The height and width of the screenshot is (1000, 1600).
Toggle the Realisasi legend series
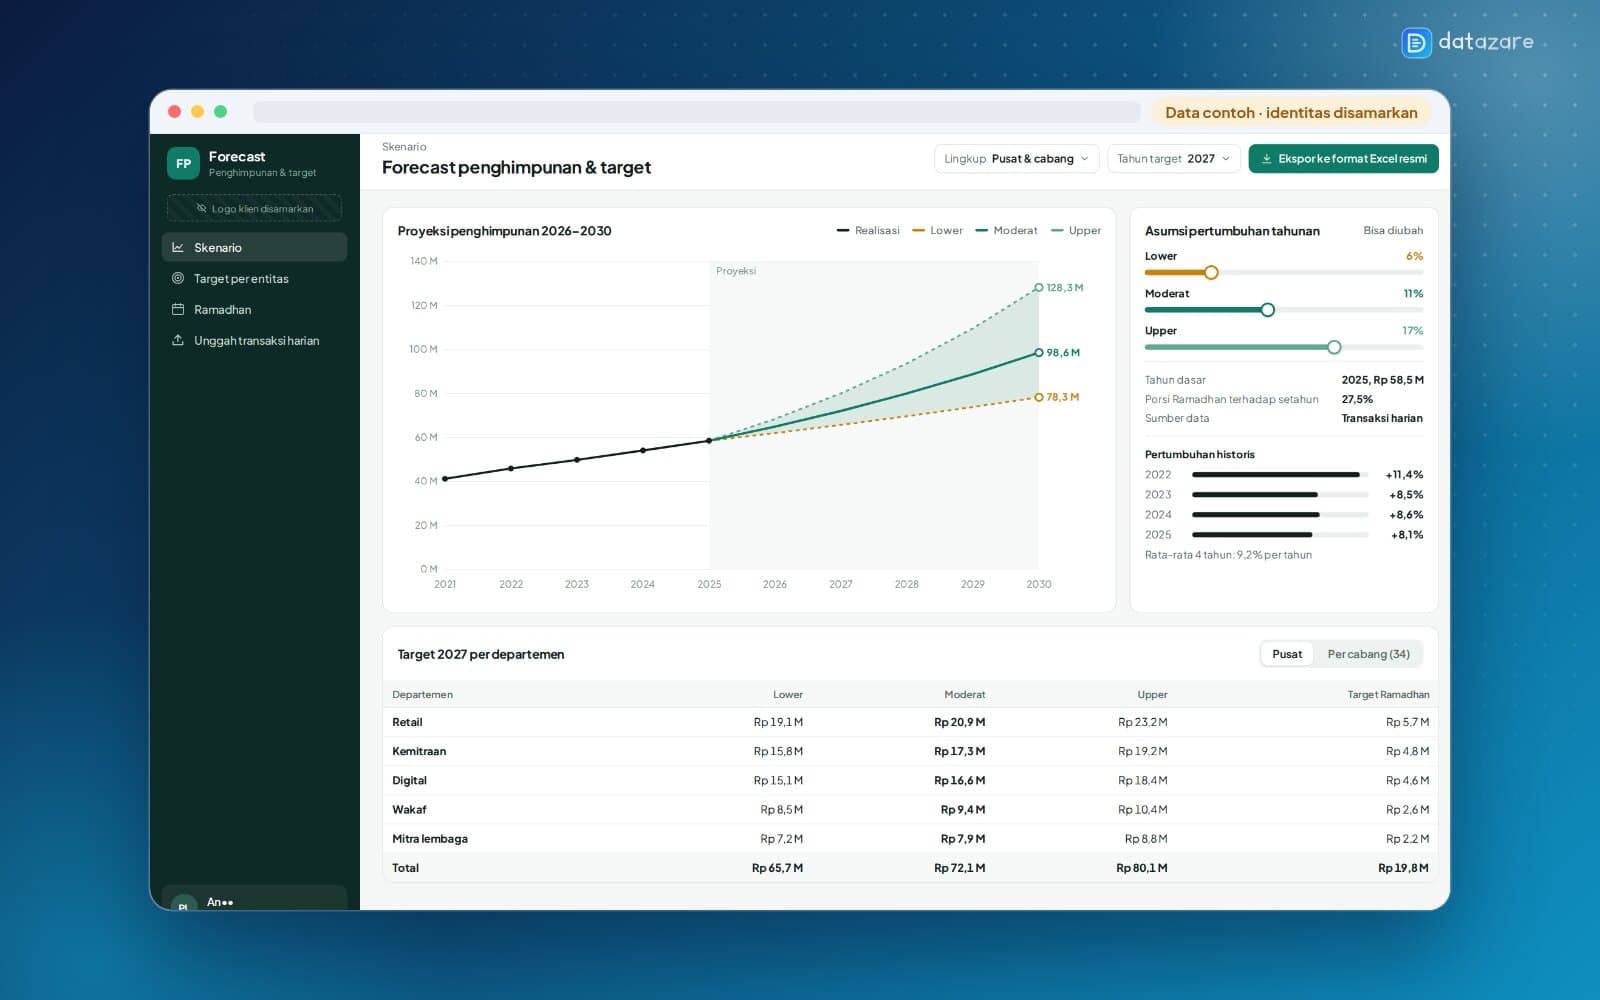point(868,231)
